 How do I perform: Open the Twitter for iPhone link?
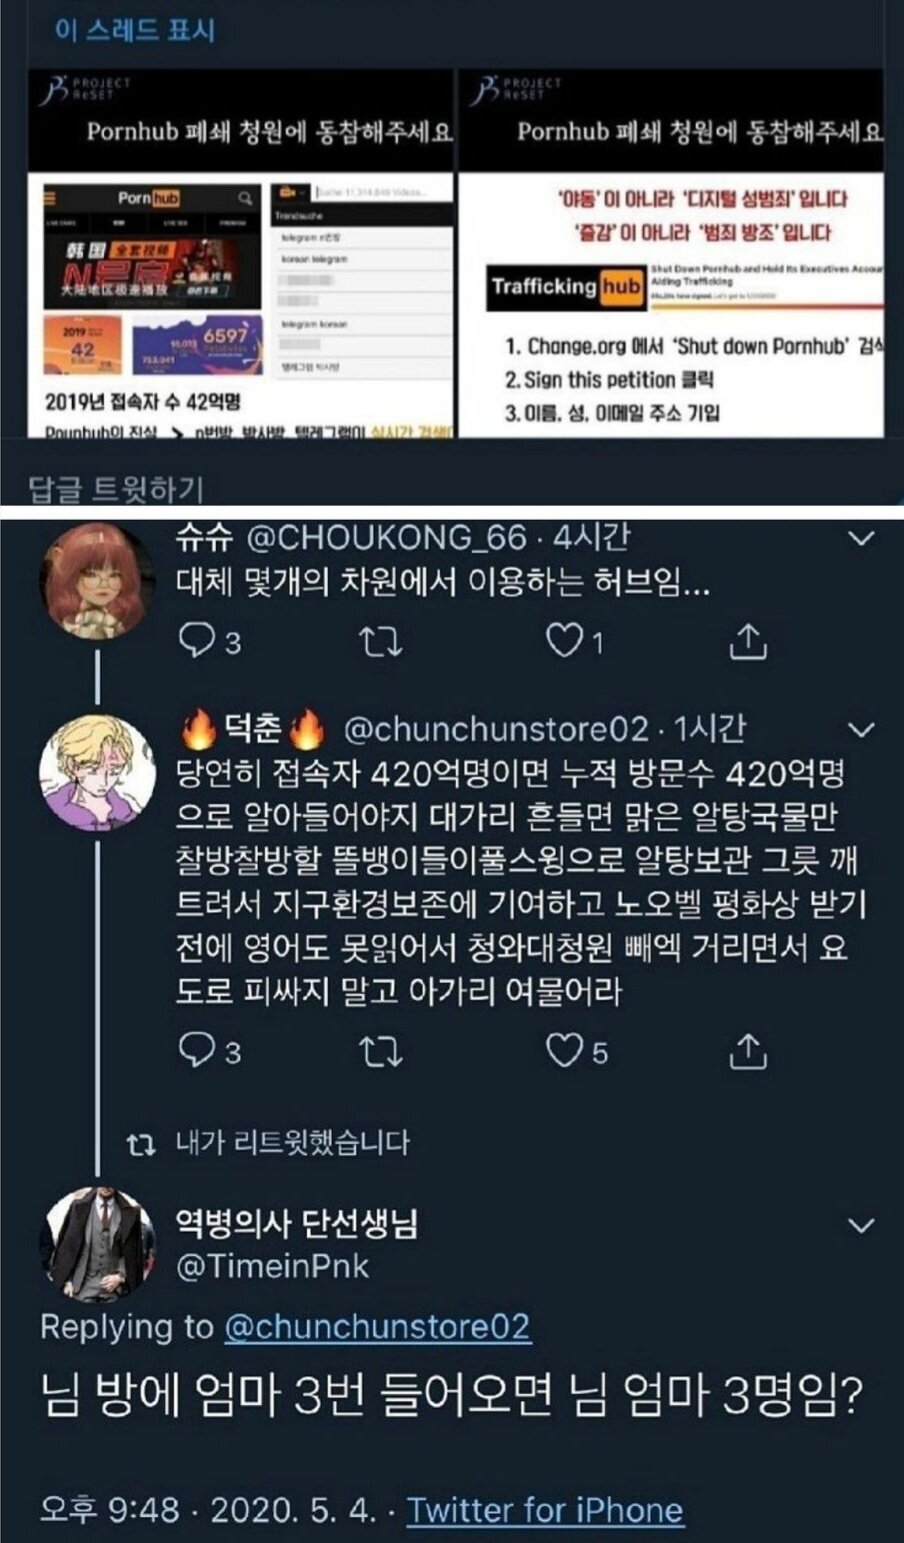tap(545, 1509)
